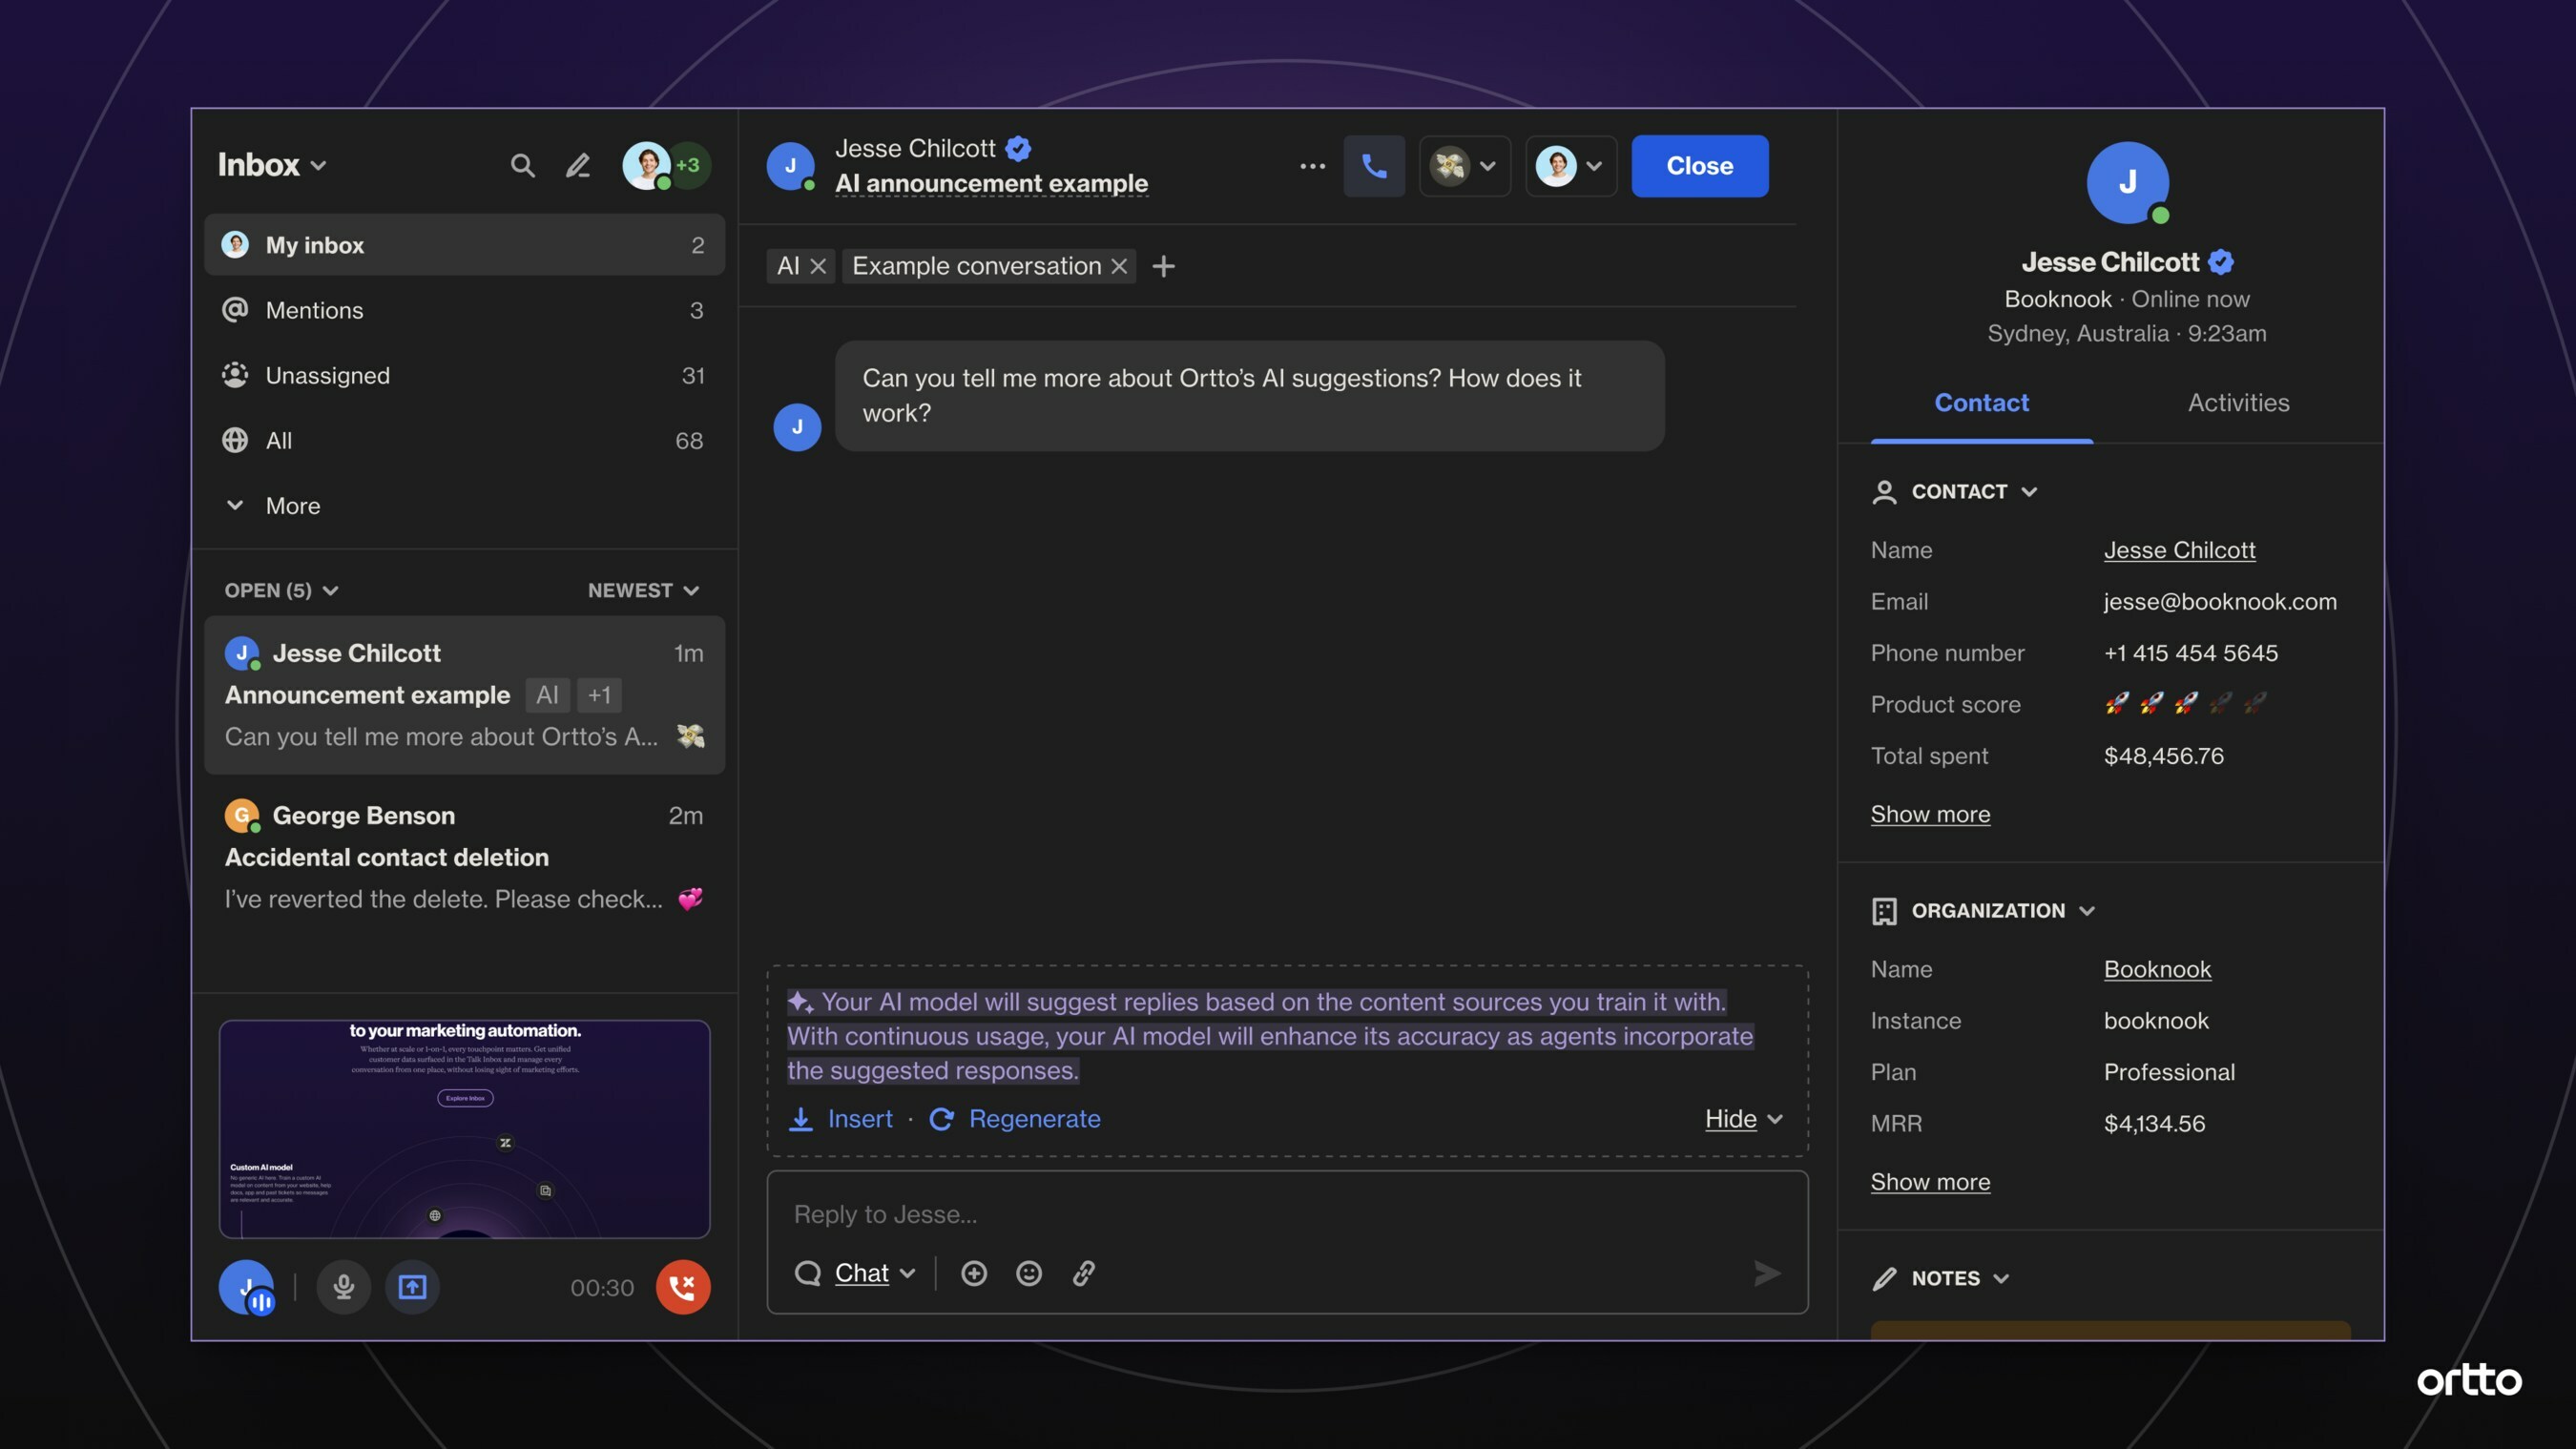Viewport: 2576px width, 1449px height.
Task: Click the link attachment icon in reply box
Action: click(1084, 1273)
